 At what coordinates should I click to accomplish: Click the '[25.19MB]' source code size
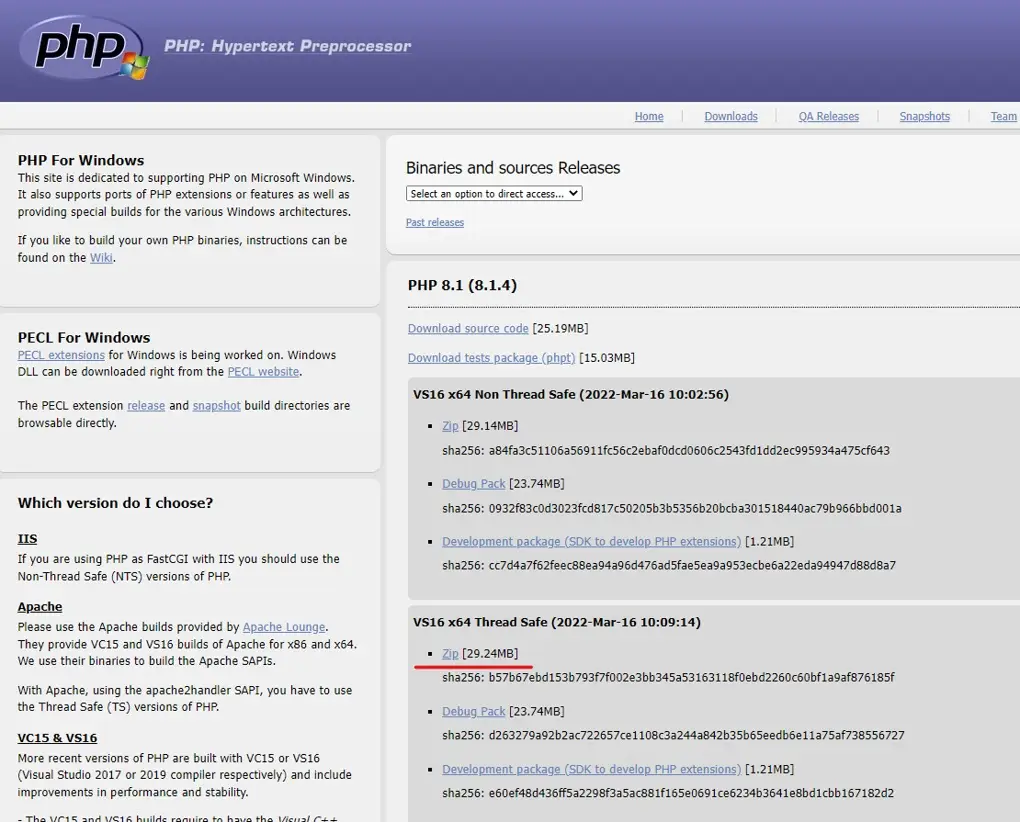[x=560, y=328]
